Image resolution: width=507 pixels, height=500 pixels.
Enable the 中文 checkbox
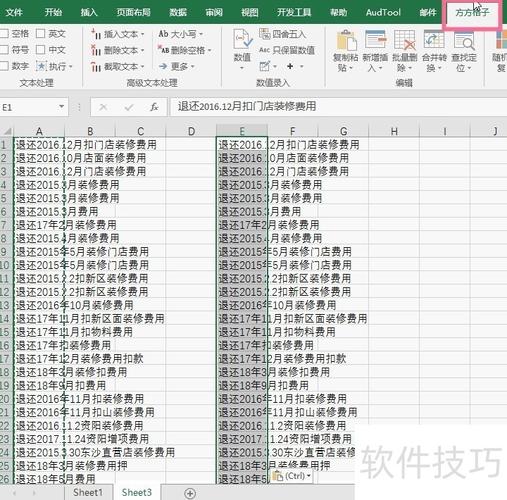point(40,50)
